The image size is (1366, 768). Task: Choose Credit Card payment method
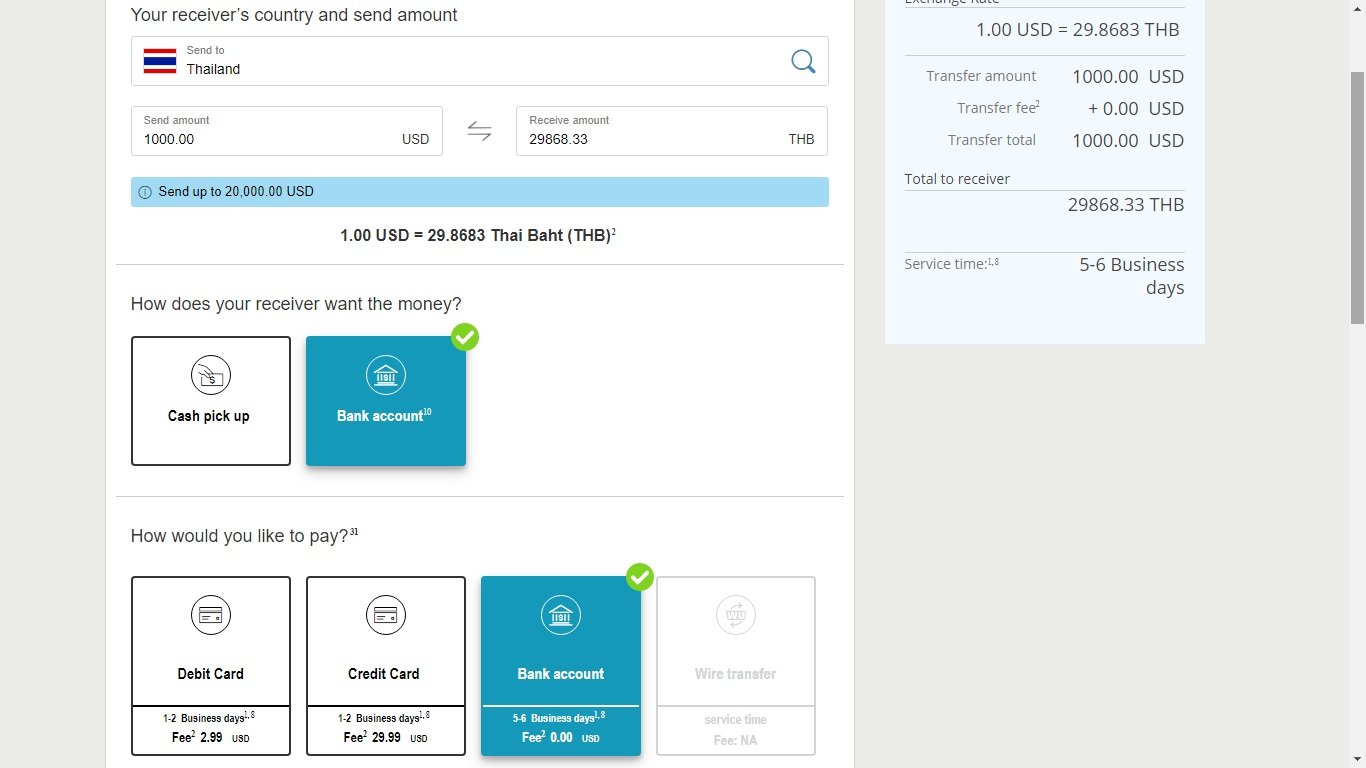pos(386,666)
